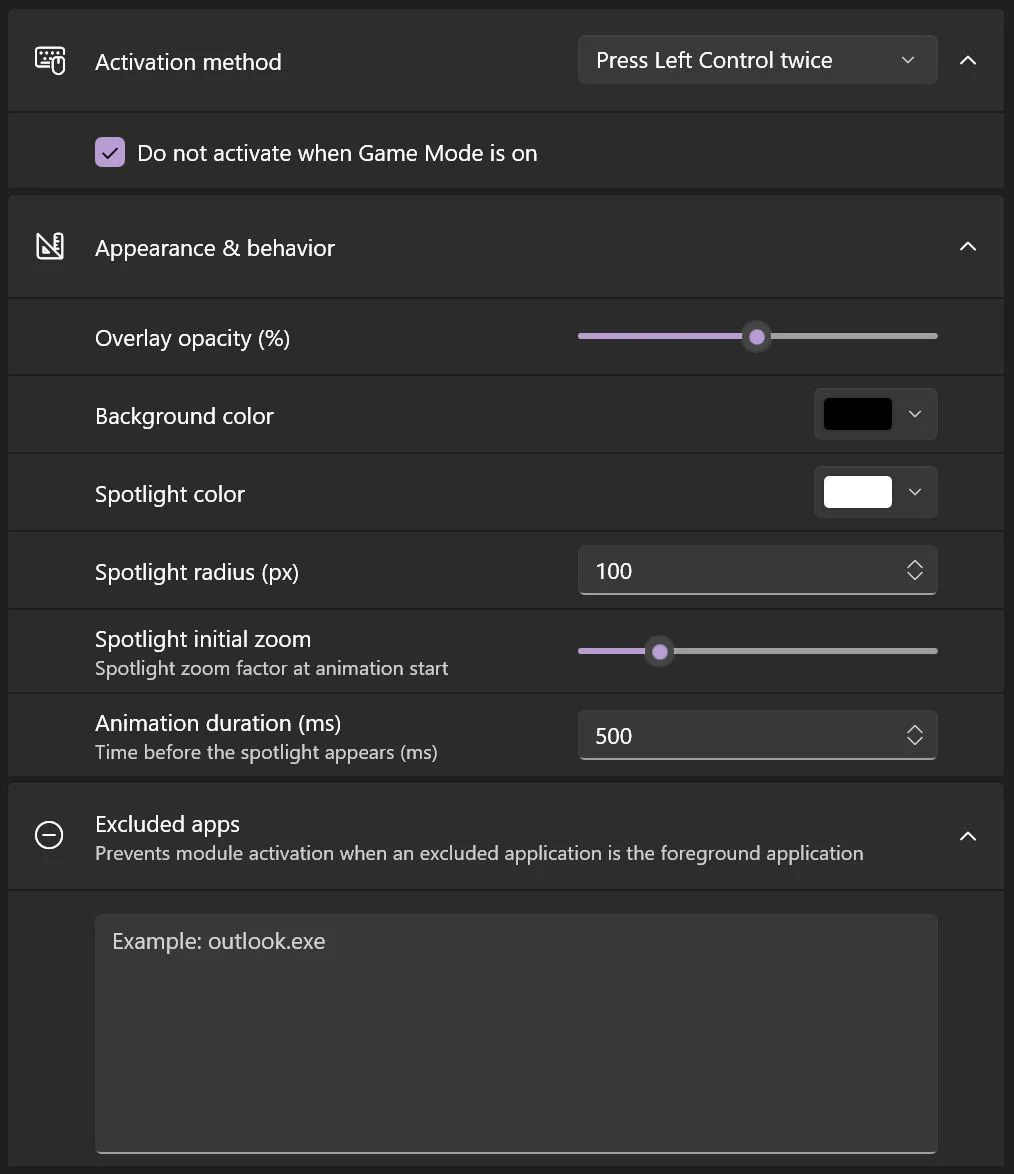Click the Prevents module activation description text
The width and height of the screenshot is (1014, 1174).
pos(479,853)
